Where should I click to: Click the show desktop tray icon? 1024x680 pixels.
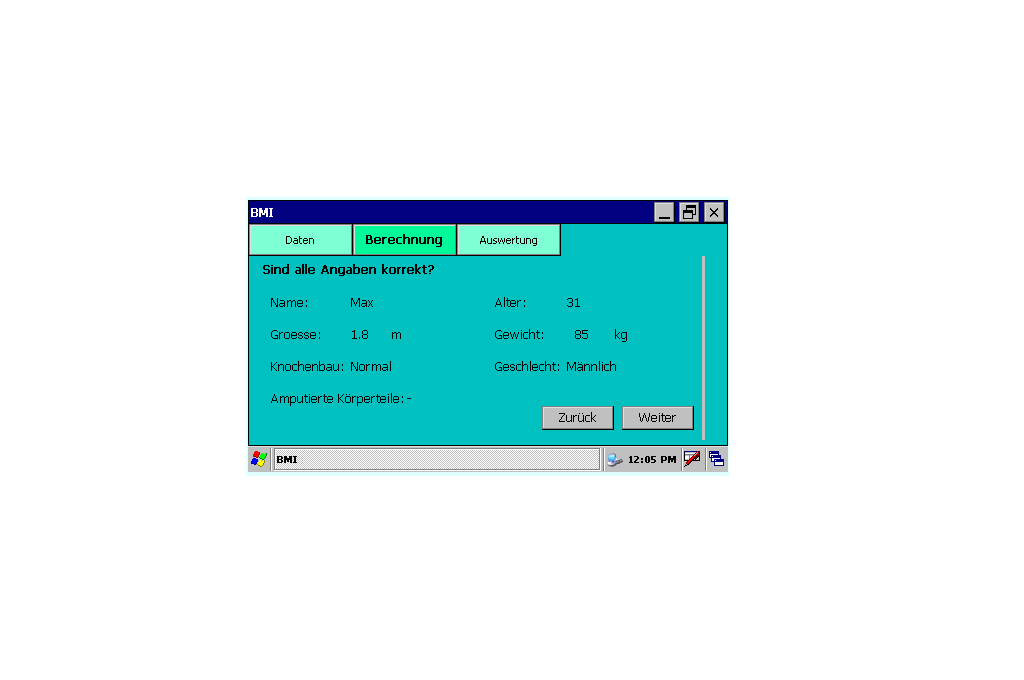pyautogui.click(x=716, y=459)
